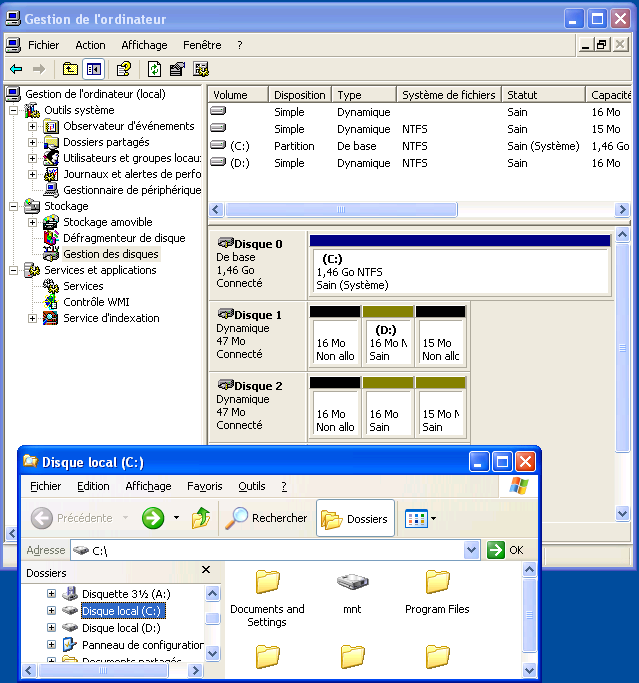
Task: Collapse the Services et applications node
Action: pyautogui.click(x=14, y=270)
